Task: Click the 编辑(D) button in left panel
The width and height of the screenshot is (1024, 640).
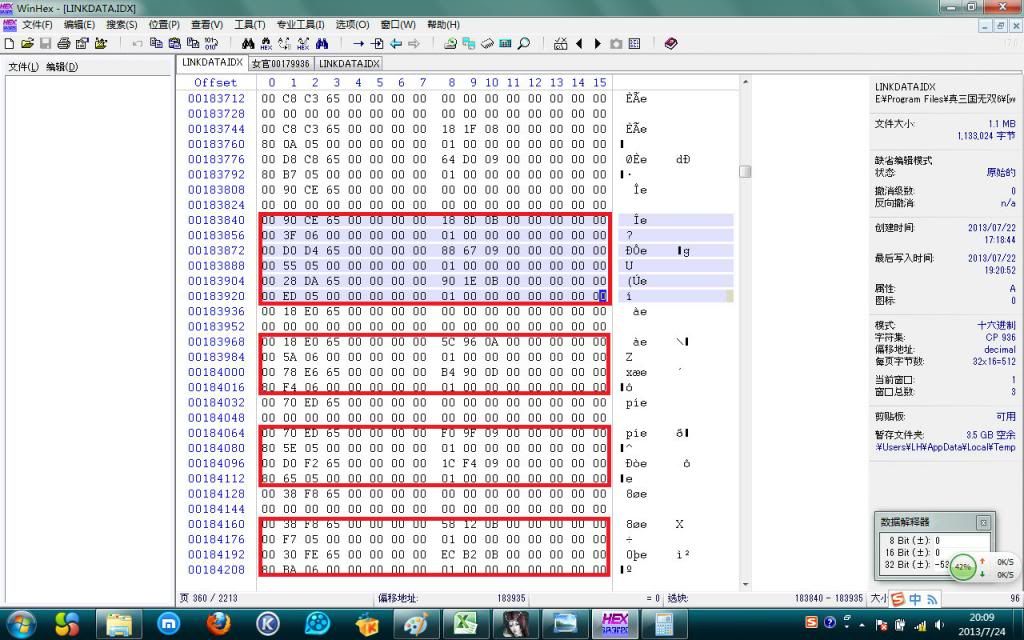Action: pyautogui.click(x=61, y=67)
